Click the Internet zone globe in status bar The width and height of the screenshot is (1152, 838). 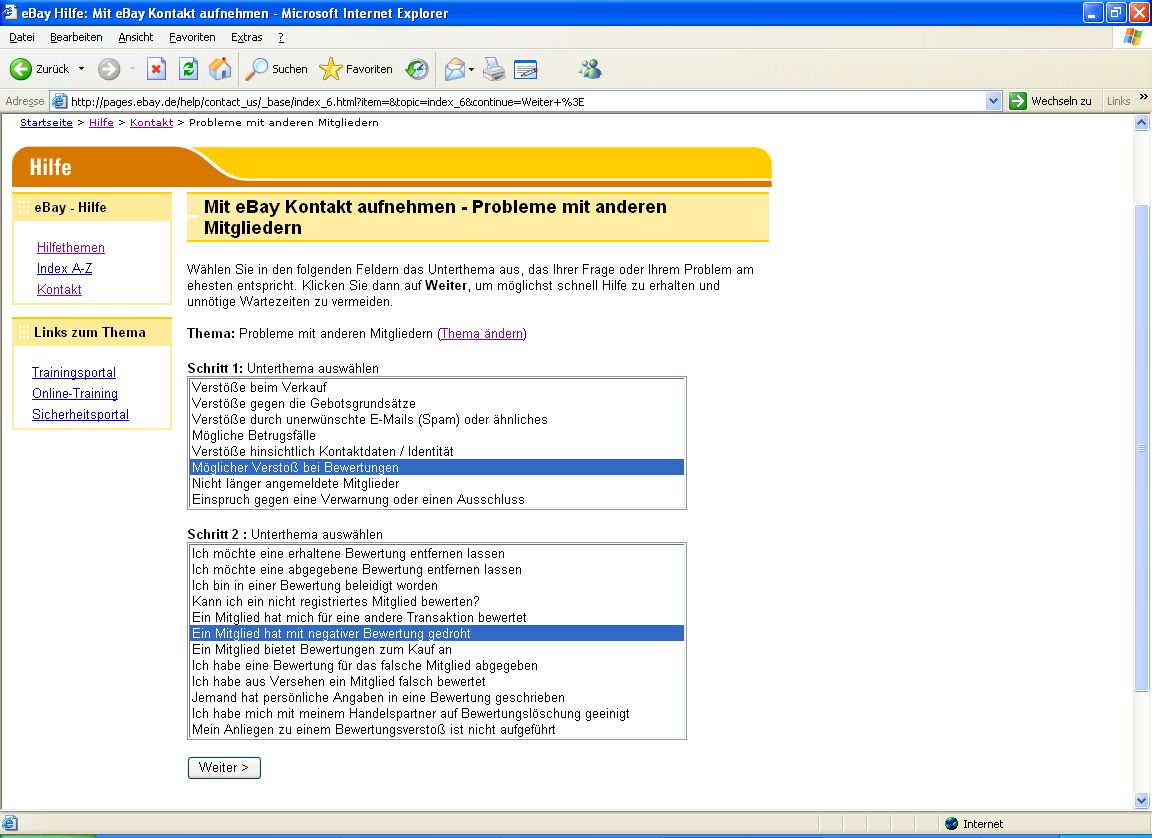[951, 823]
